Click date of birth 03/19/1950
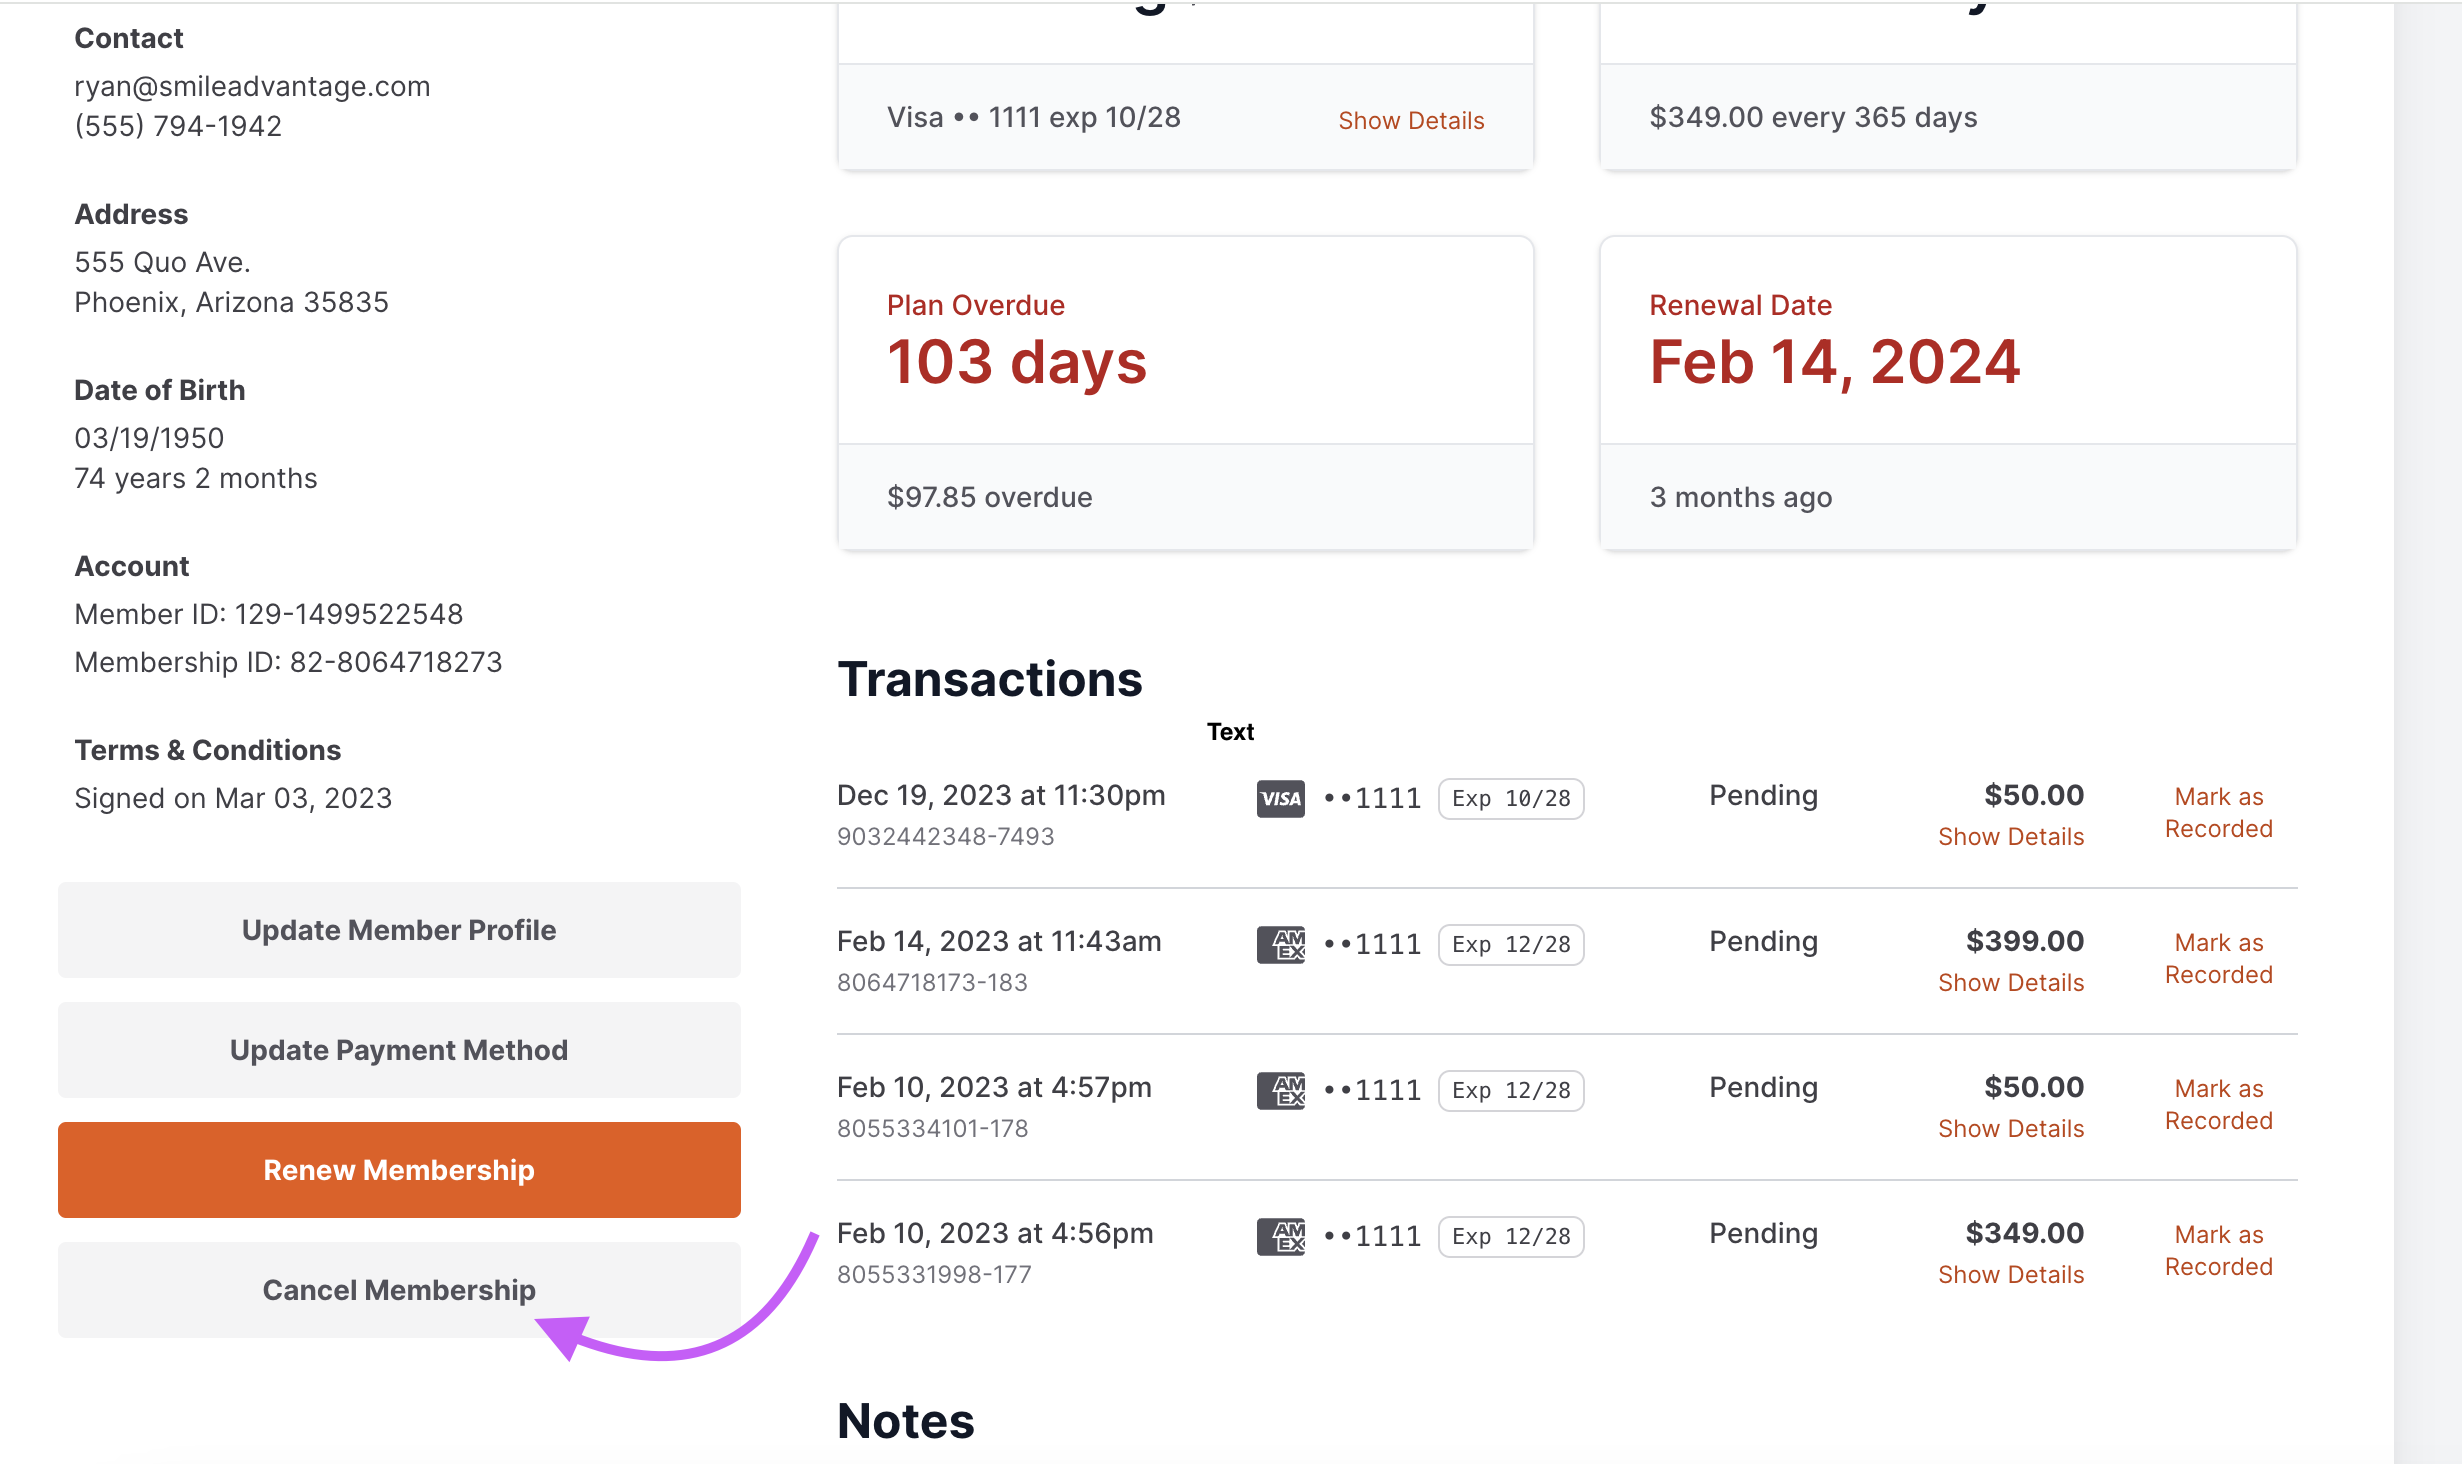Image resolution: width=2462 pixels, height=1464 pixels. (149, 438)
